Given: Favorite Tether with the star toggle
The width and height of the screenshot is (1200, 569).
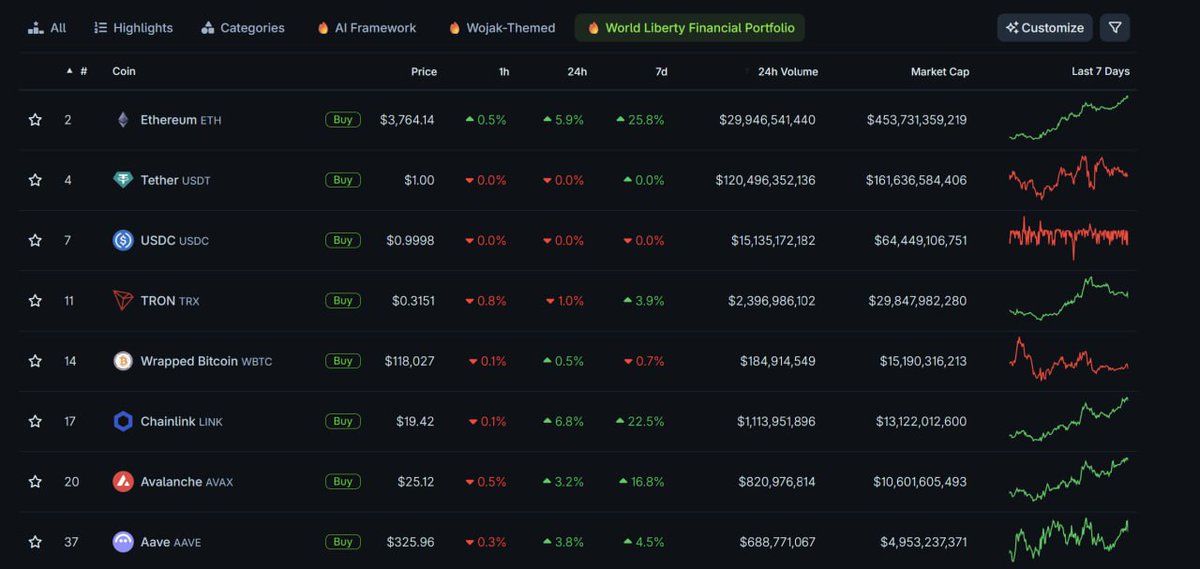Looking at the screenshot, I should [35, 180].
